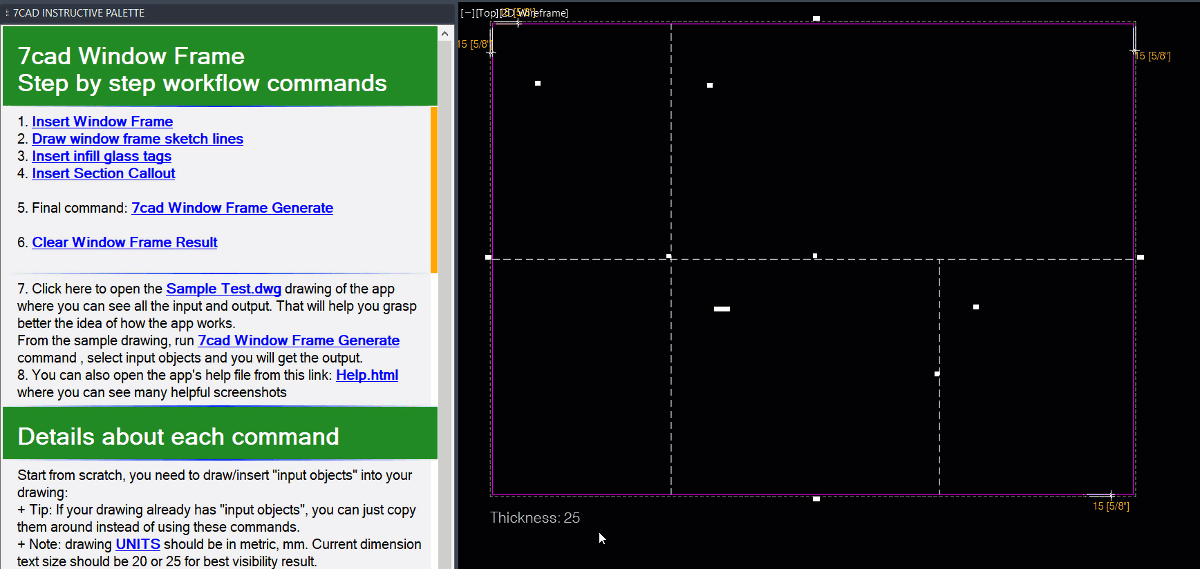Open the Insert Window Frame link
Screen dimensions: 1200x569
[102, 122]
